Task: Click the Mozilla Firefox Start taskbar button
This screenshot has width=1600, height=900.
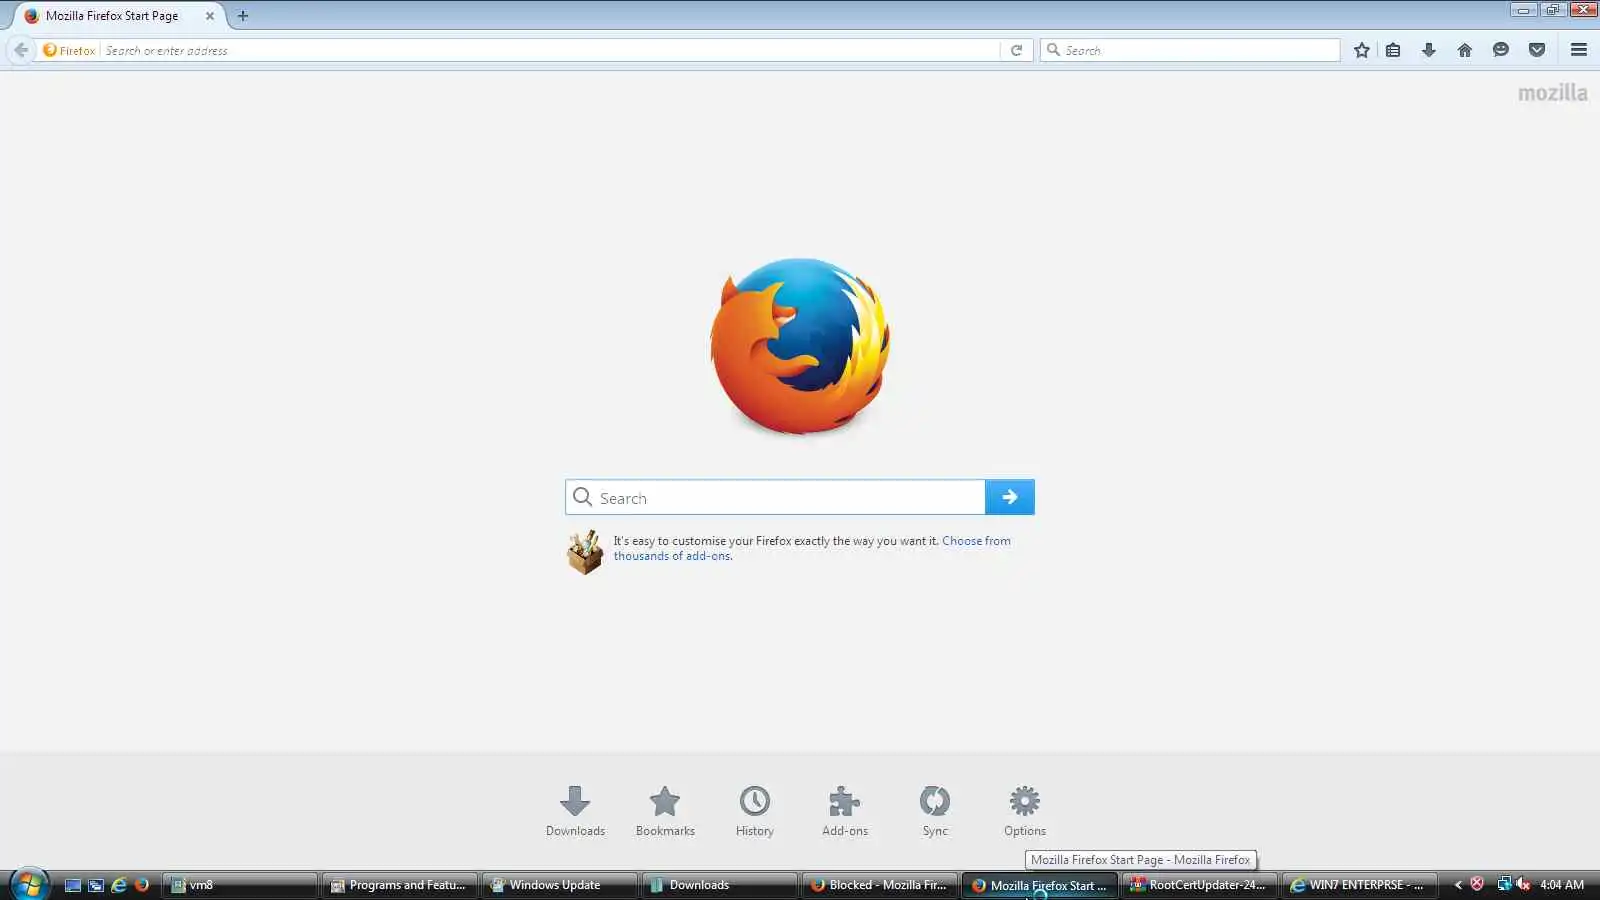Action: (1039, 885)
